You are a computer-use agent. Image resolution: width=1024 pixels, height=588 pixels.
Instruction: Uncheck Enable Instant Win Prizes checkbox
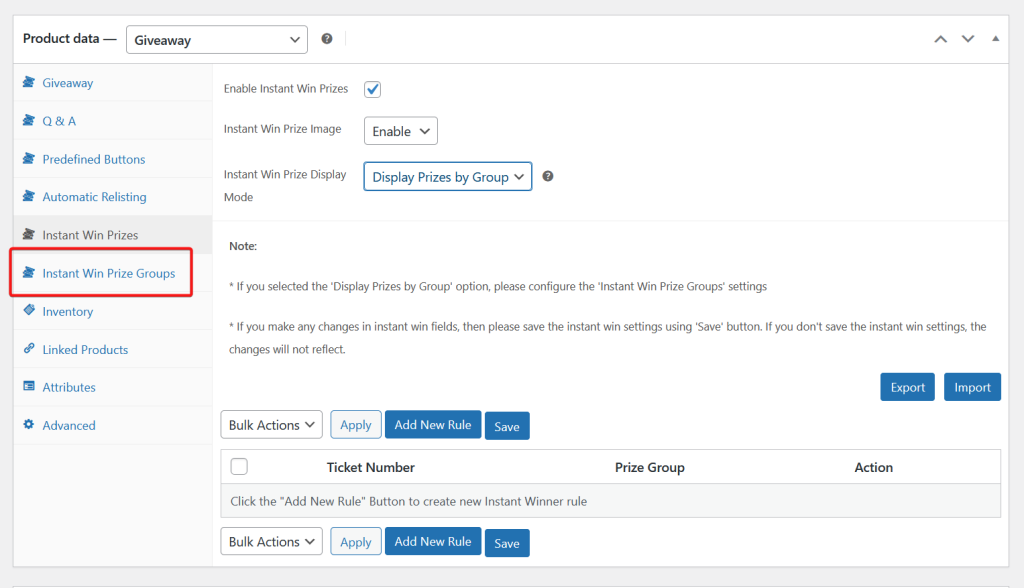click(373, 89)
